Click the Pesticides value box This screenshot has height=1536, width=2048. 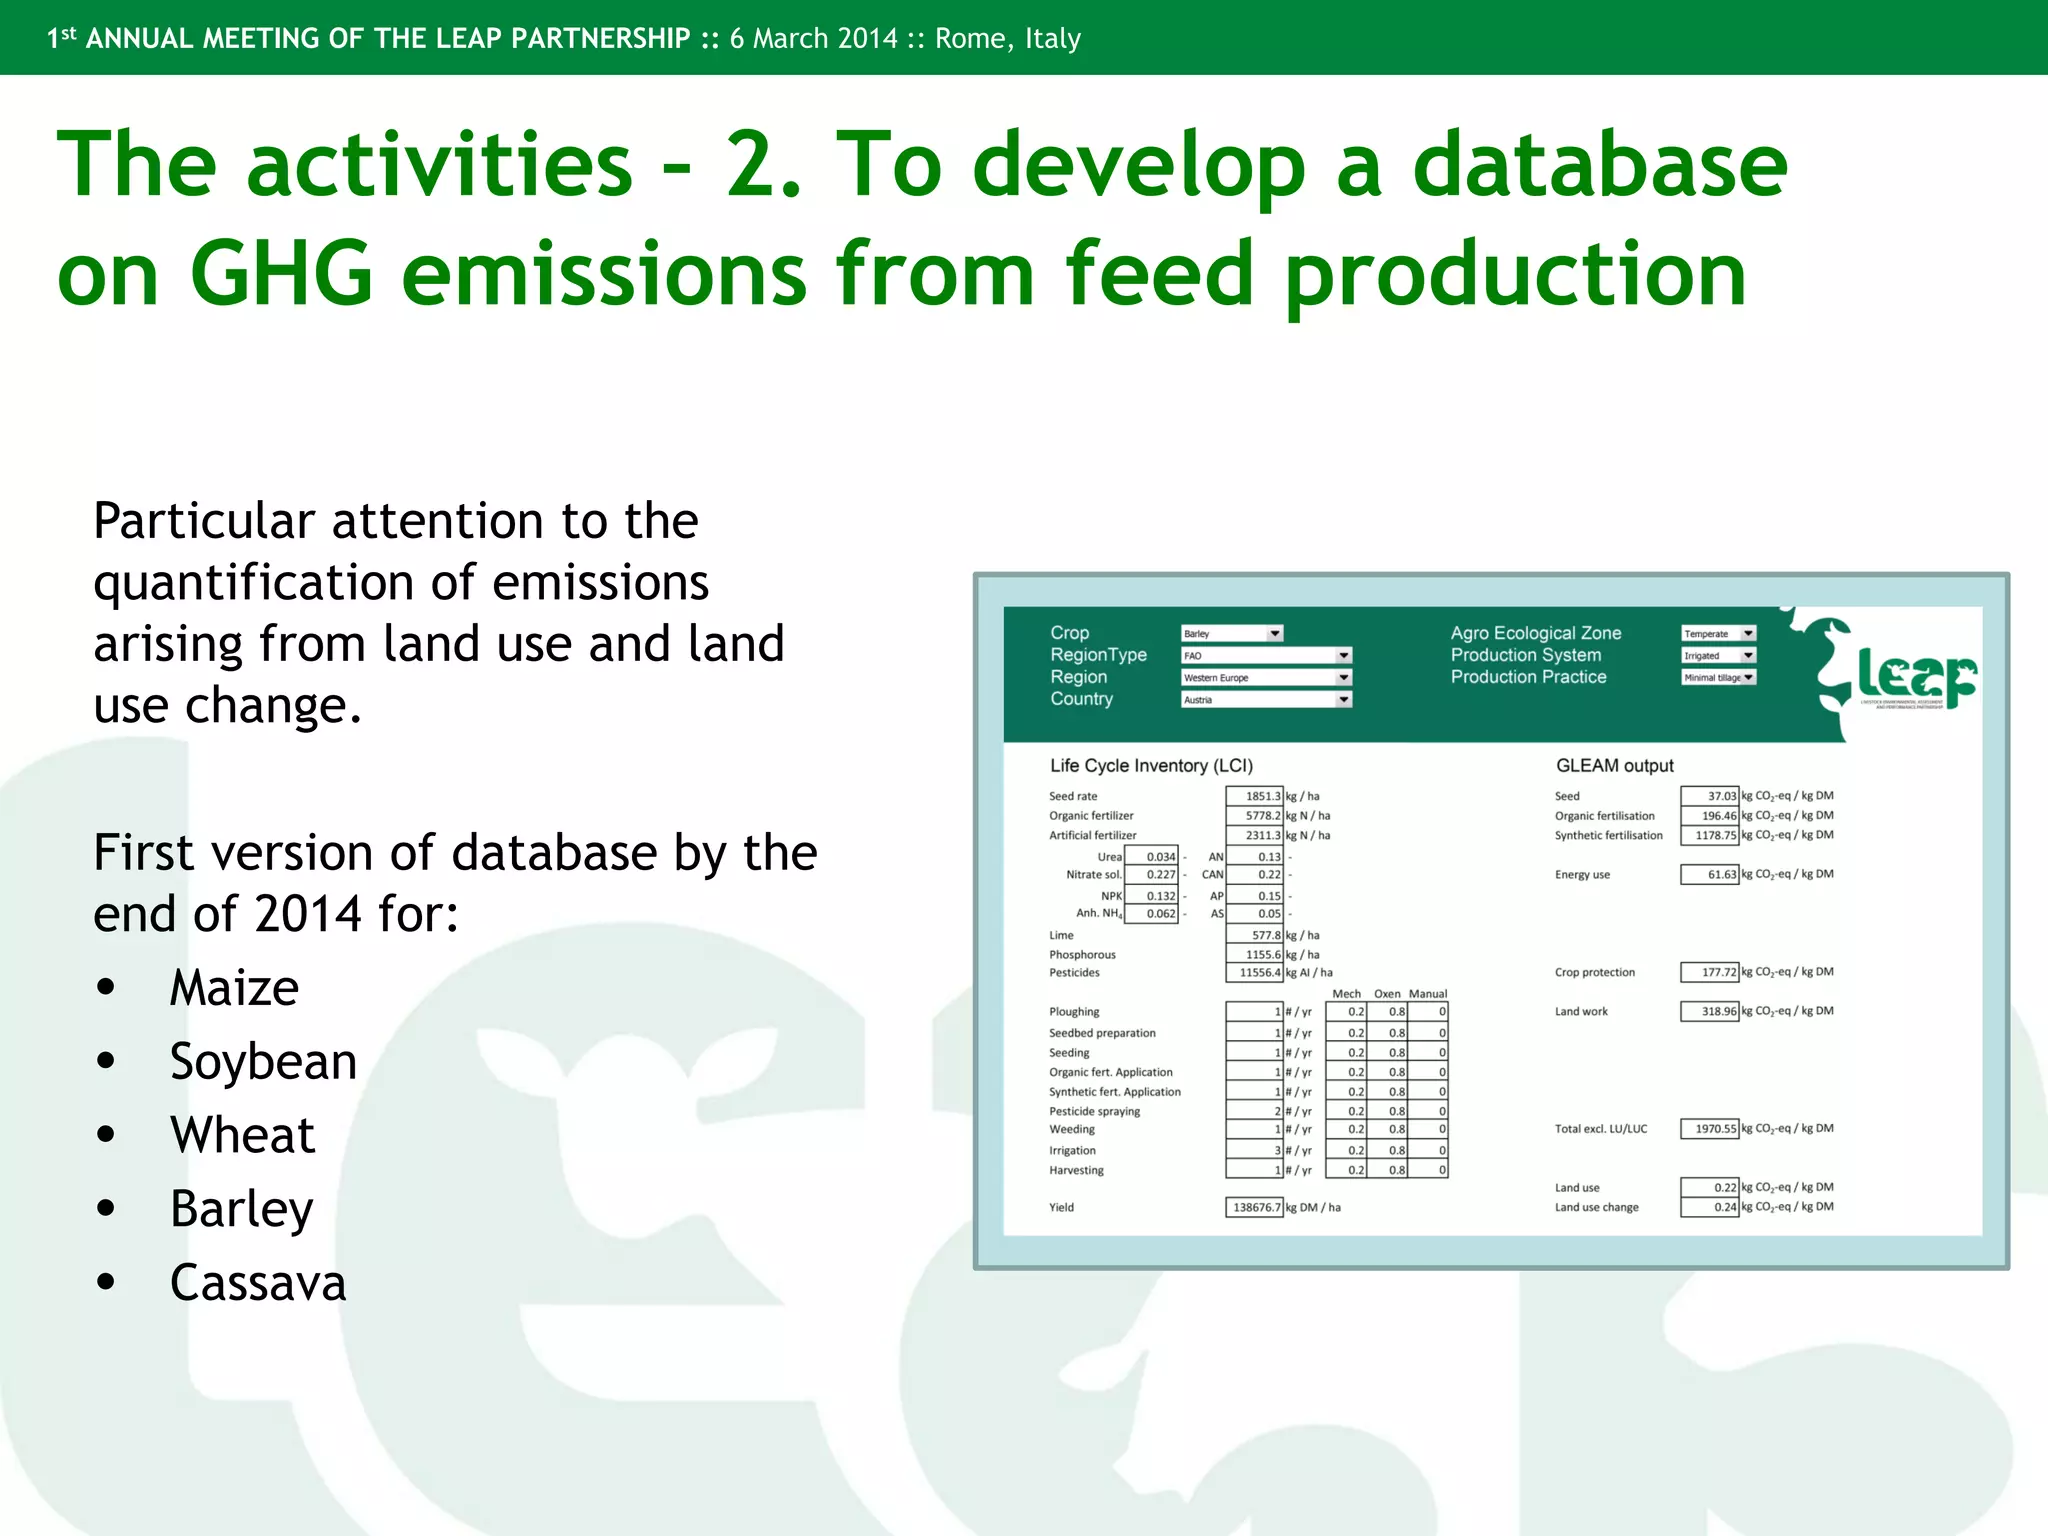point(1254,973)
